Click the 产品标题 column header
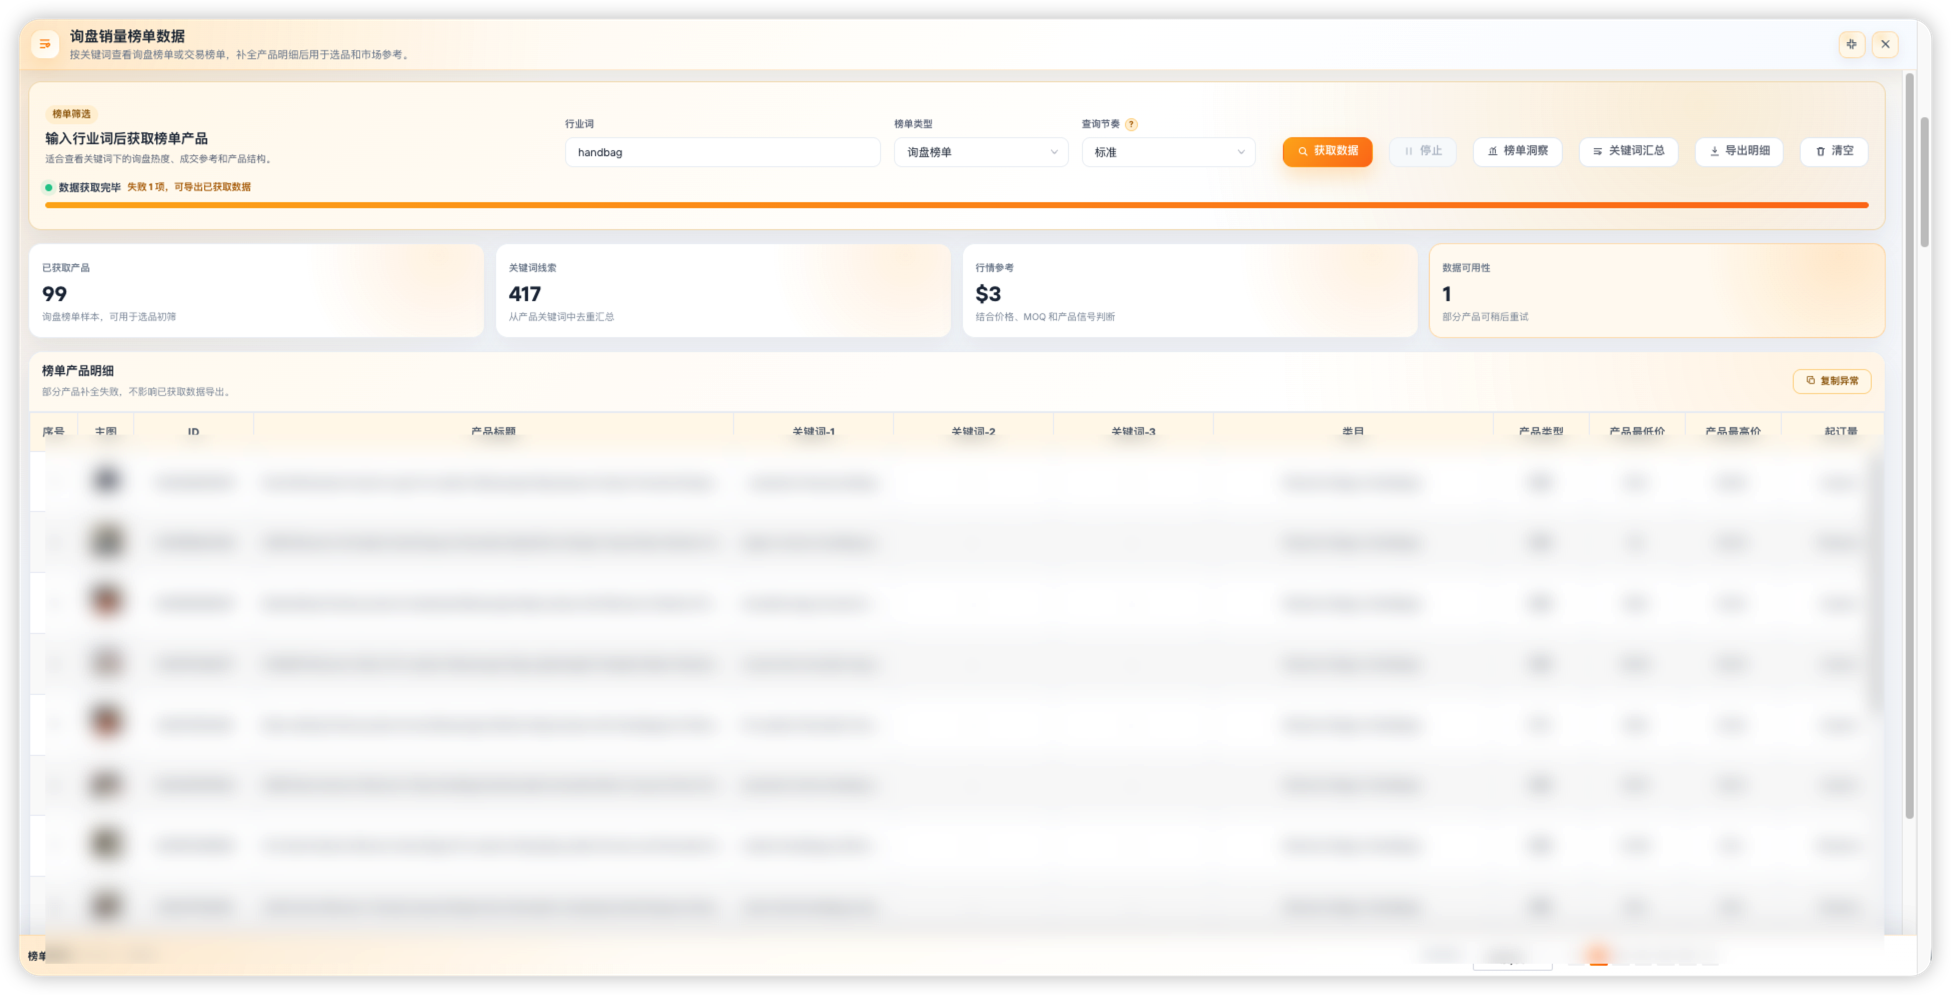This screenshot has width=1951, height=995. coord(493,432)
